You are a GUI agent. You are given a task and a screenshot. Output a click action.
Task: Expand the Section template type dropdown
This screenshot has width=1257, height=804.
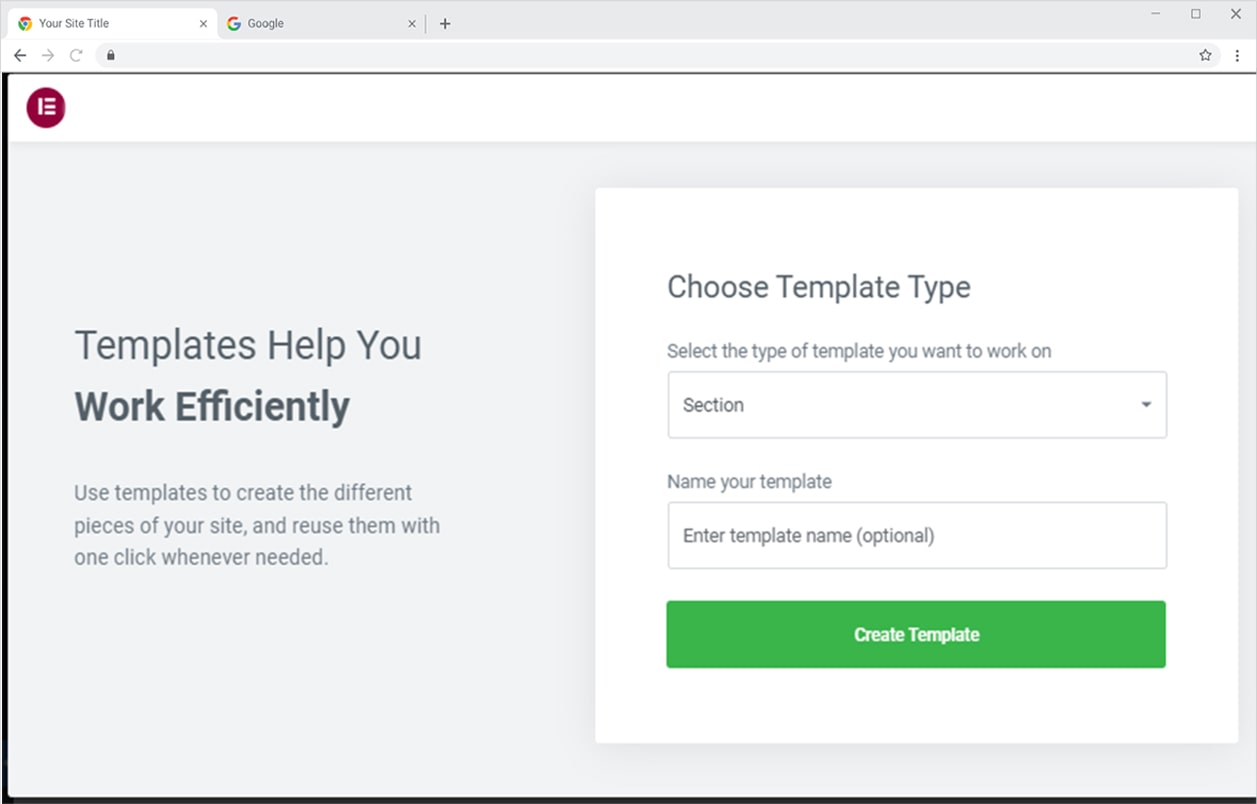(x=916, y=405)
